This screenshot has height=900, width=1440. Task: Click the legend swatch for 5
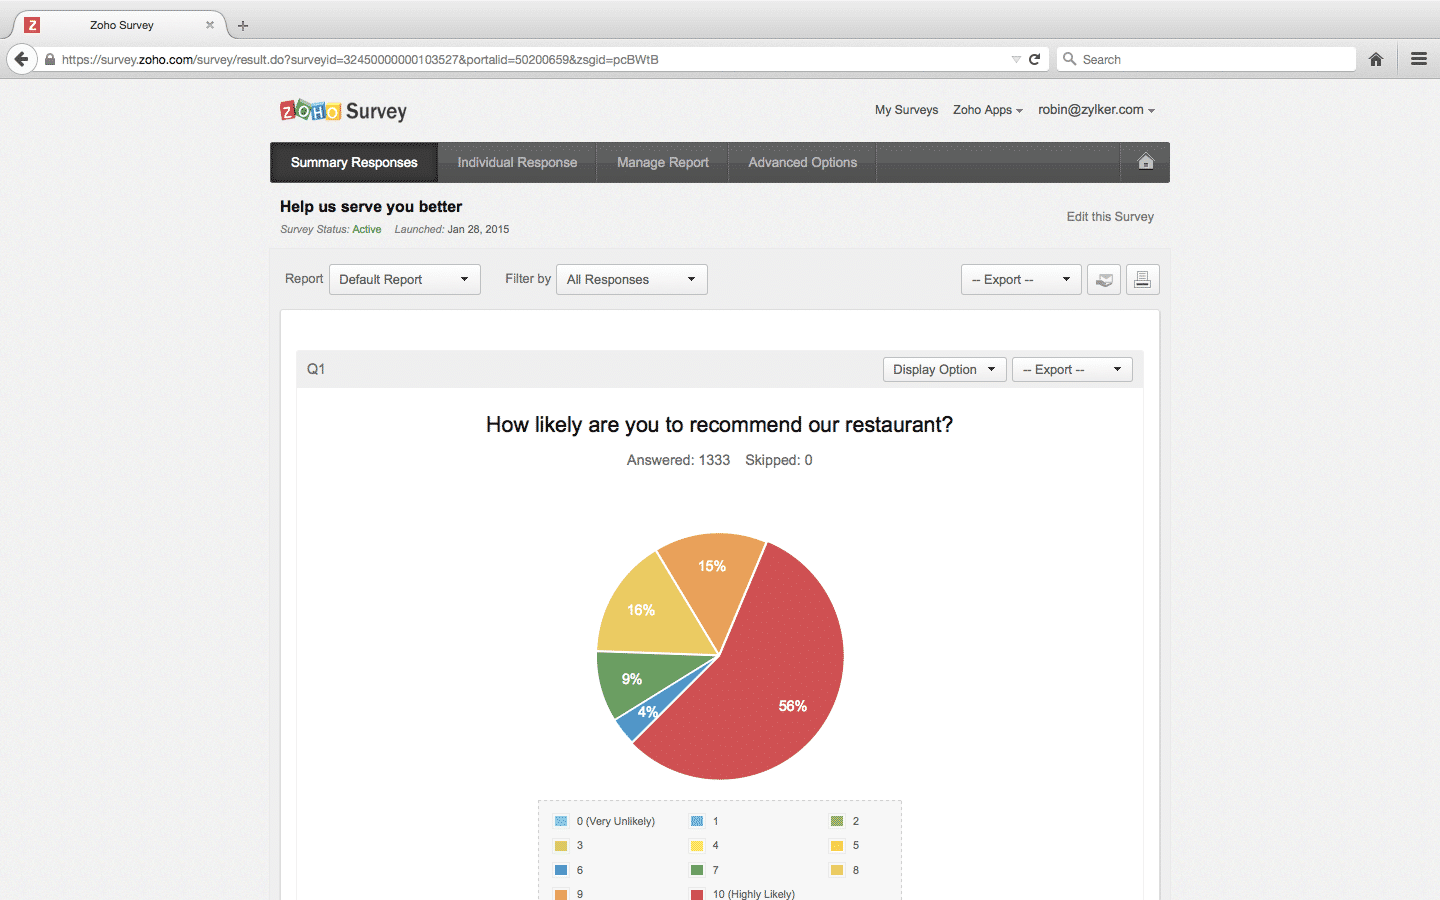coord(837,846)
